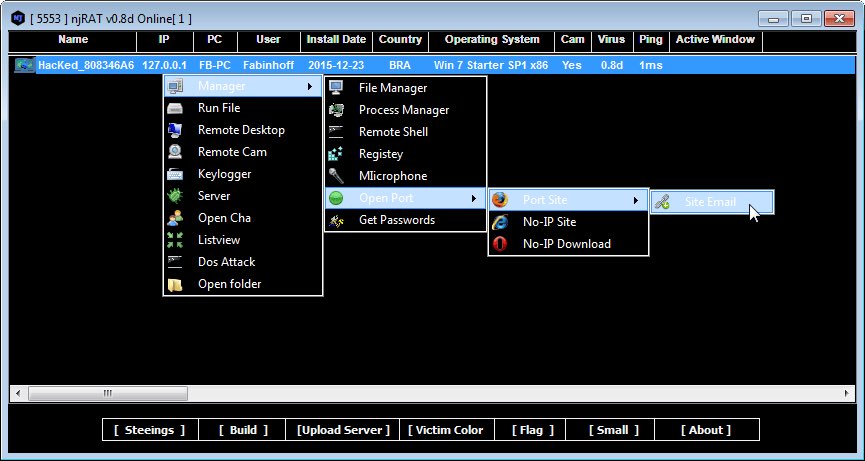Click the Dos Attack console icon

tap(175, 262)
